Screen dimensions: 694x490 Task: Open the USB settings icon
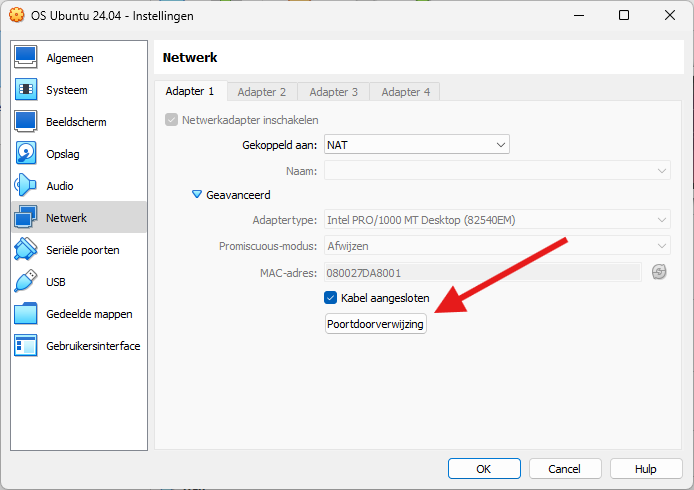pyautogui.click(x=26, y=282)
